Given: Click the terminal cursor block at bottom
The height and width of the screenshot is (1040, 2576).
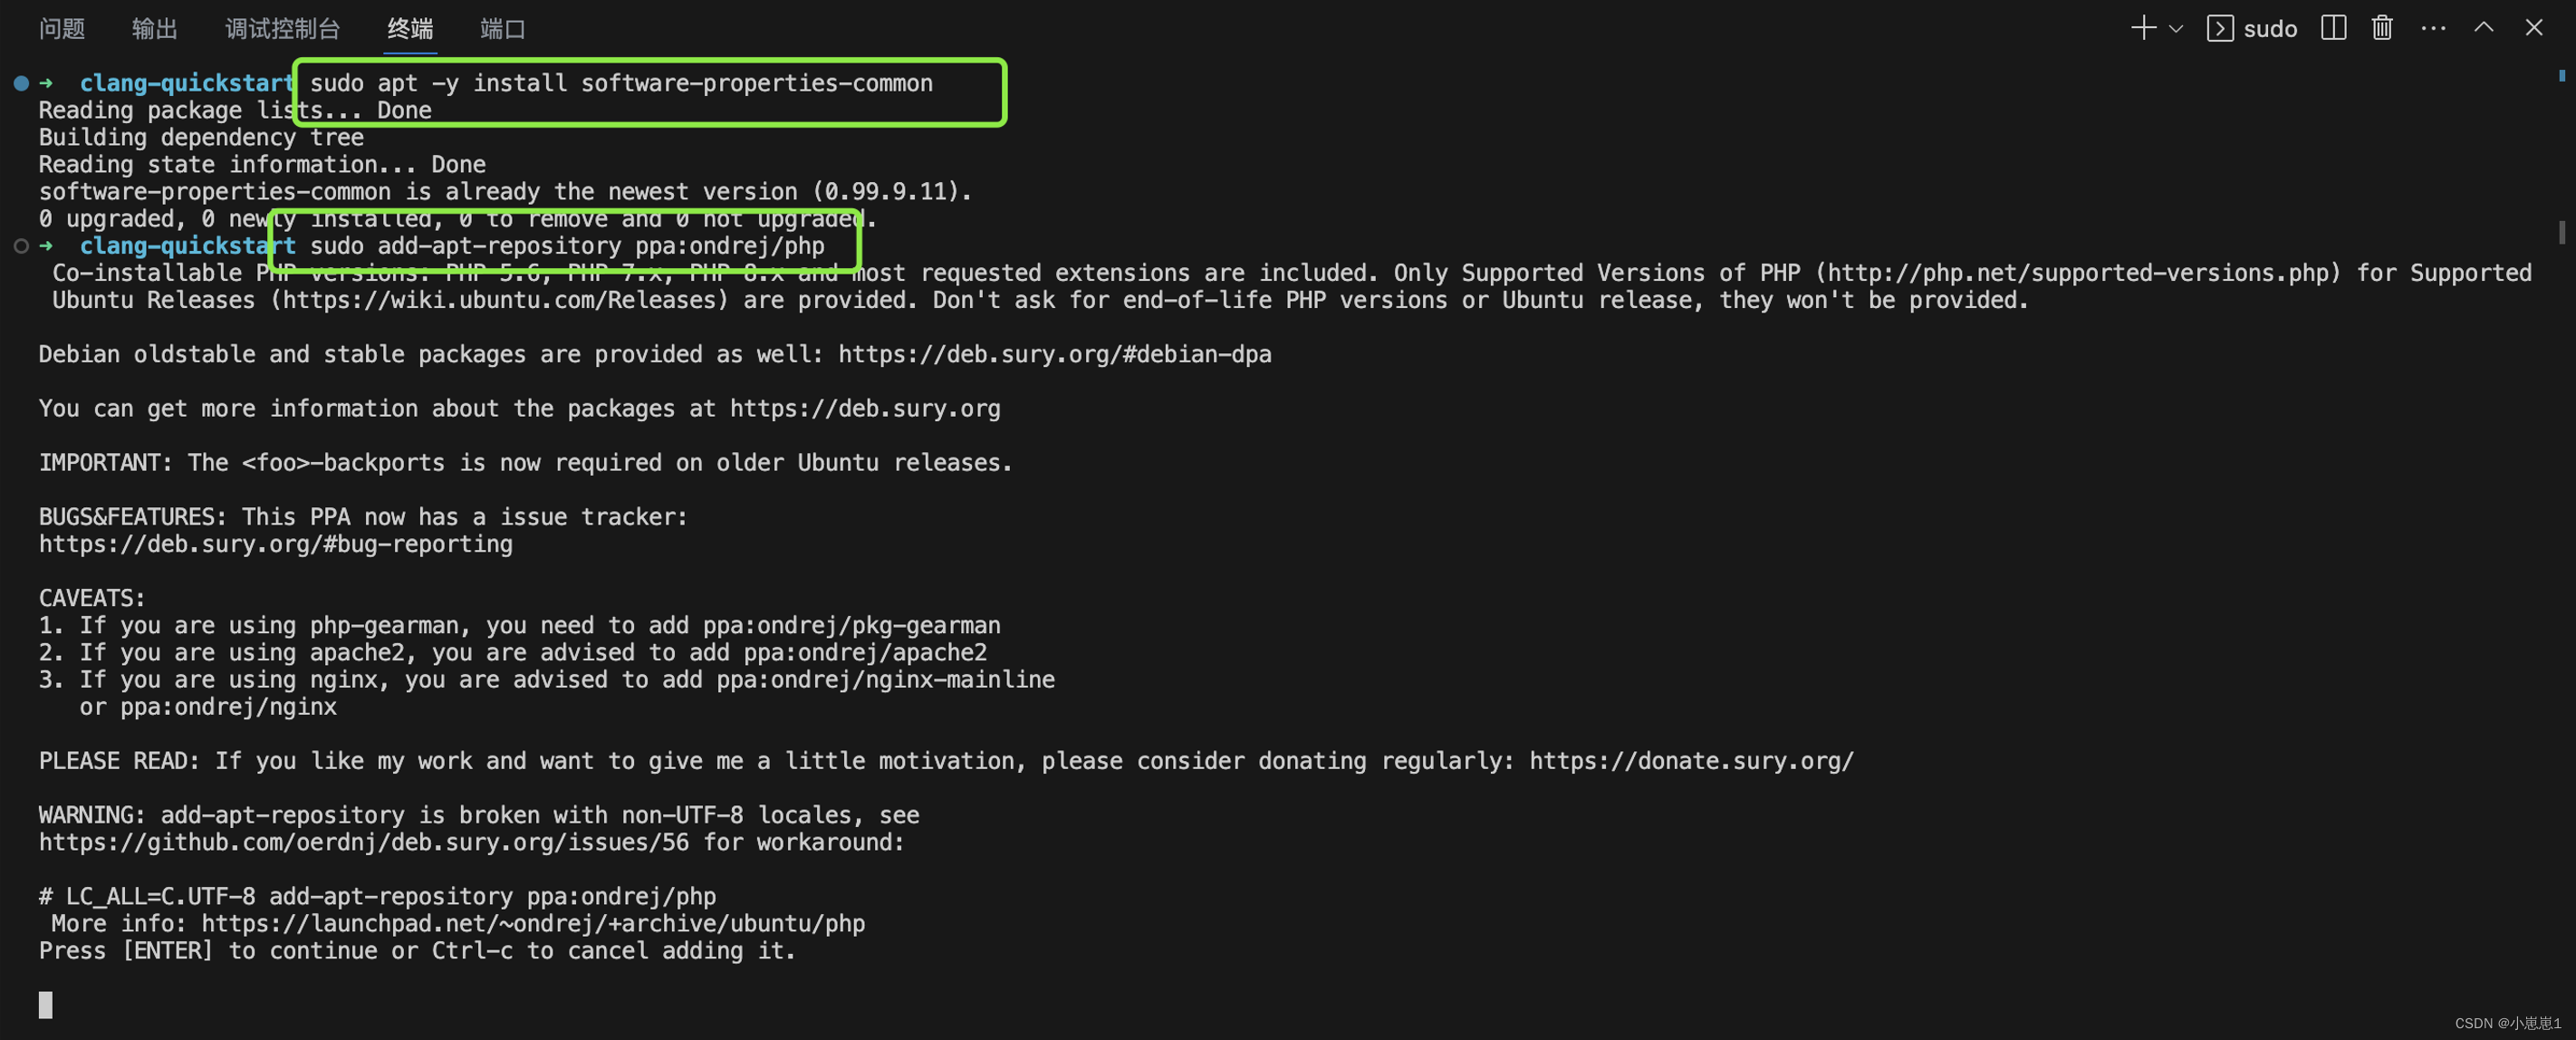Looking at the screenshot, I should (46, 1005).
